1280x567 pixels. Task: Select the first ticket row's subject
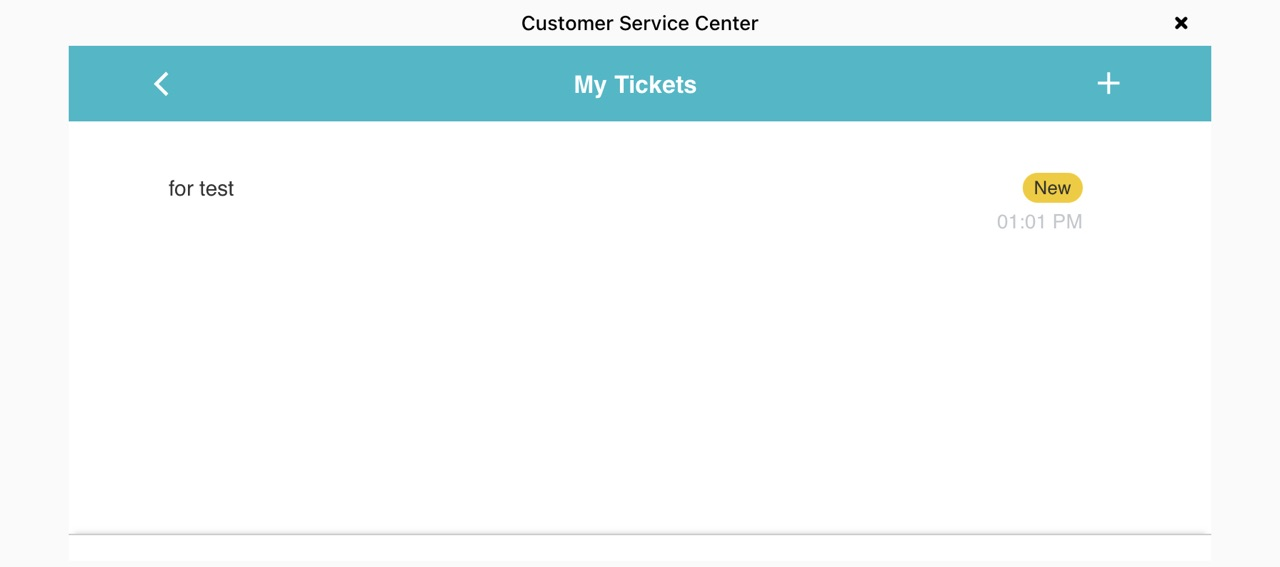tap(201, 189)
